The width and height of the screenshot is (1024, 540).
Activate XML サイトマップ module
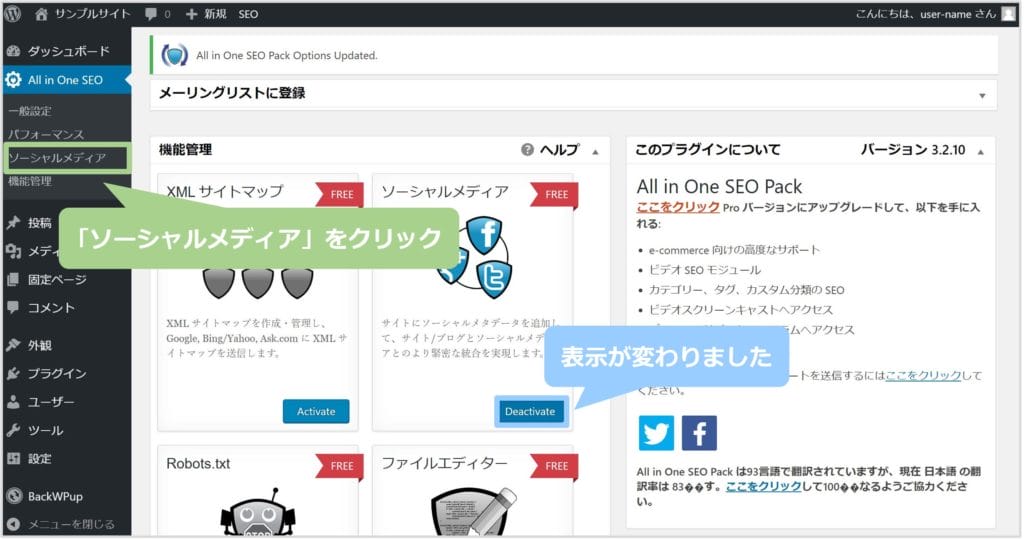pos(316,411)
